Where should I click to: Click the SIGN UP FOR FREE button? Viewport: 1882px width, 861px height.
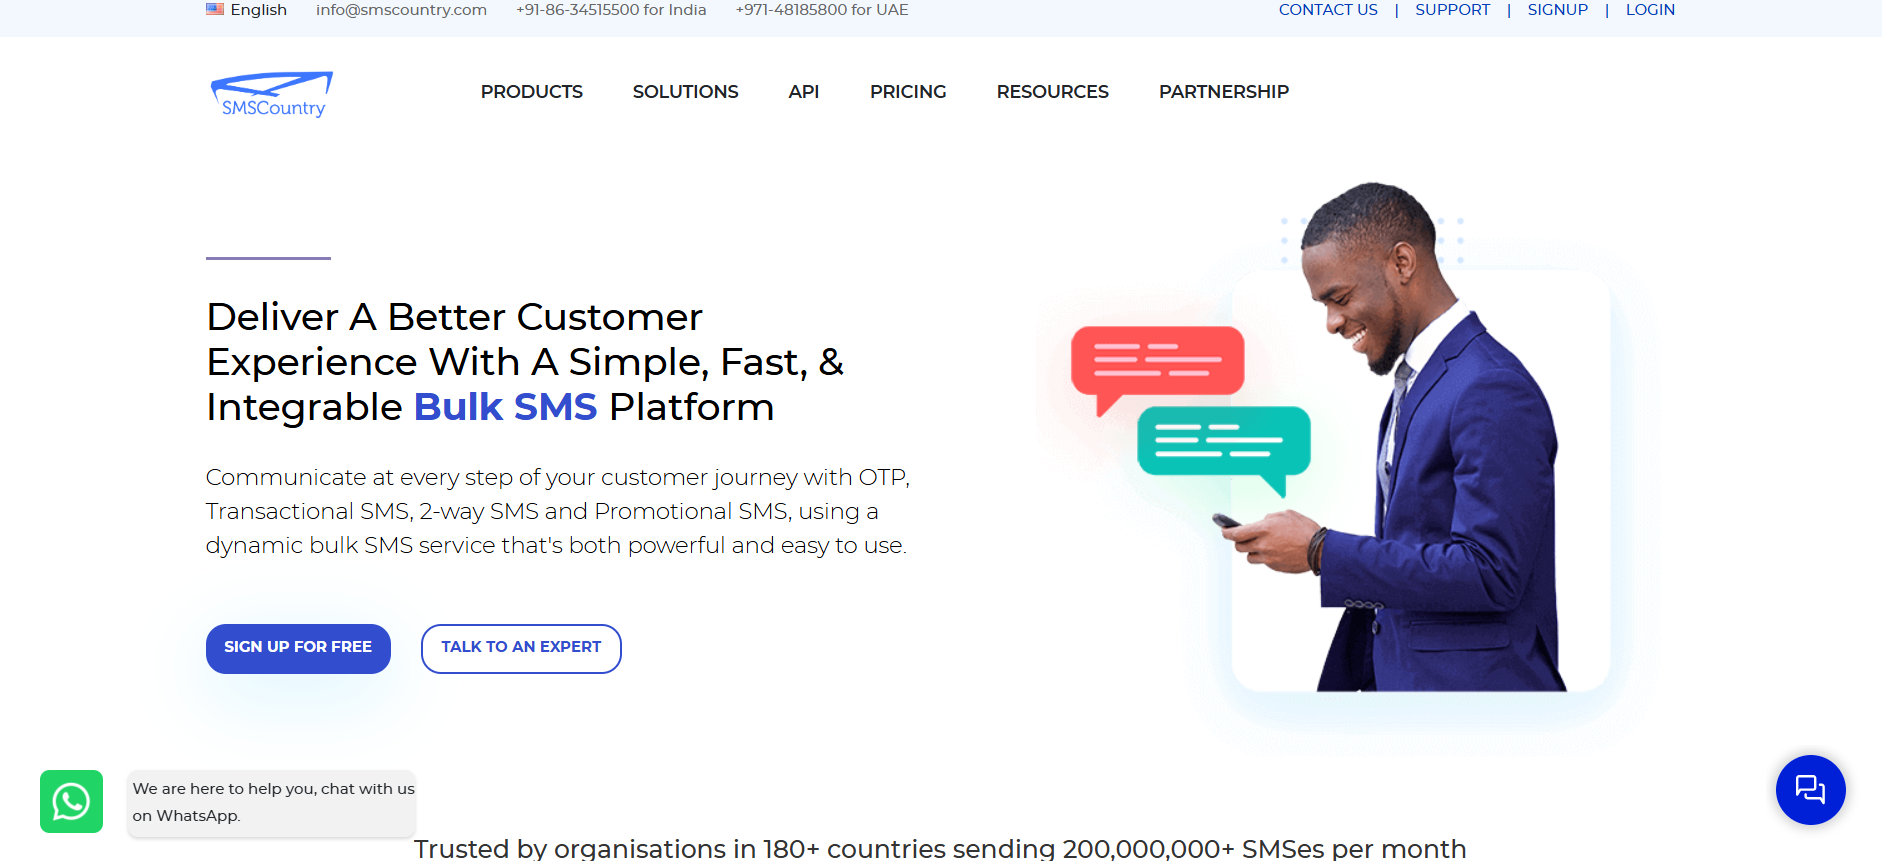[298, 648]
